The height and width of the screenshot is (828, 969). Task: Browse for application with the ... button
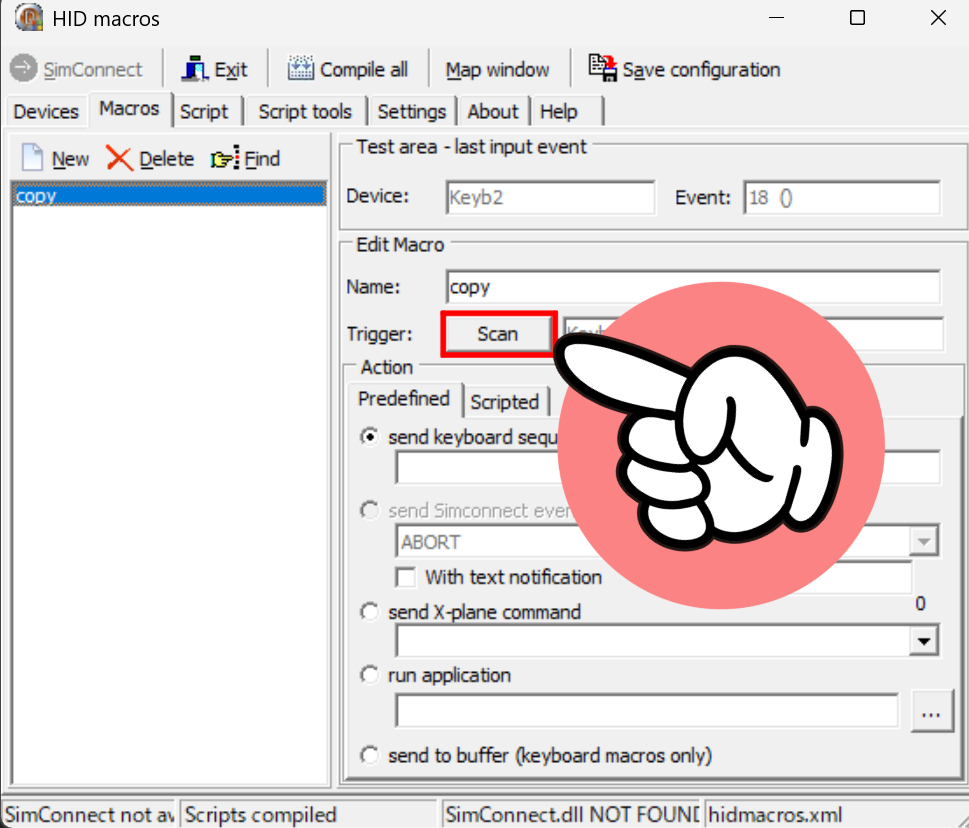coord(931,712)
